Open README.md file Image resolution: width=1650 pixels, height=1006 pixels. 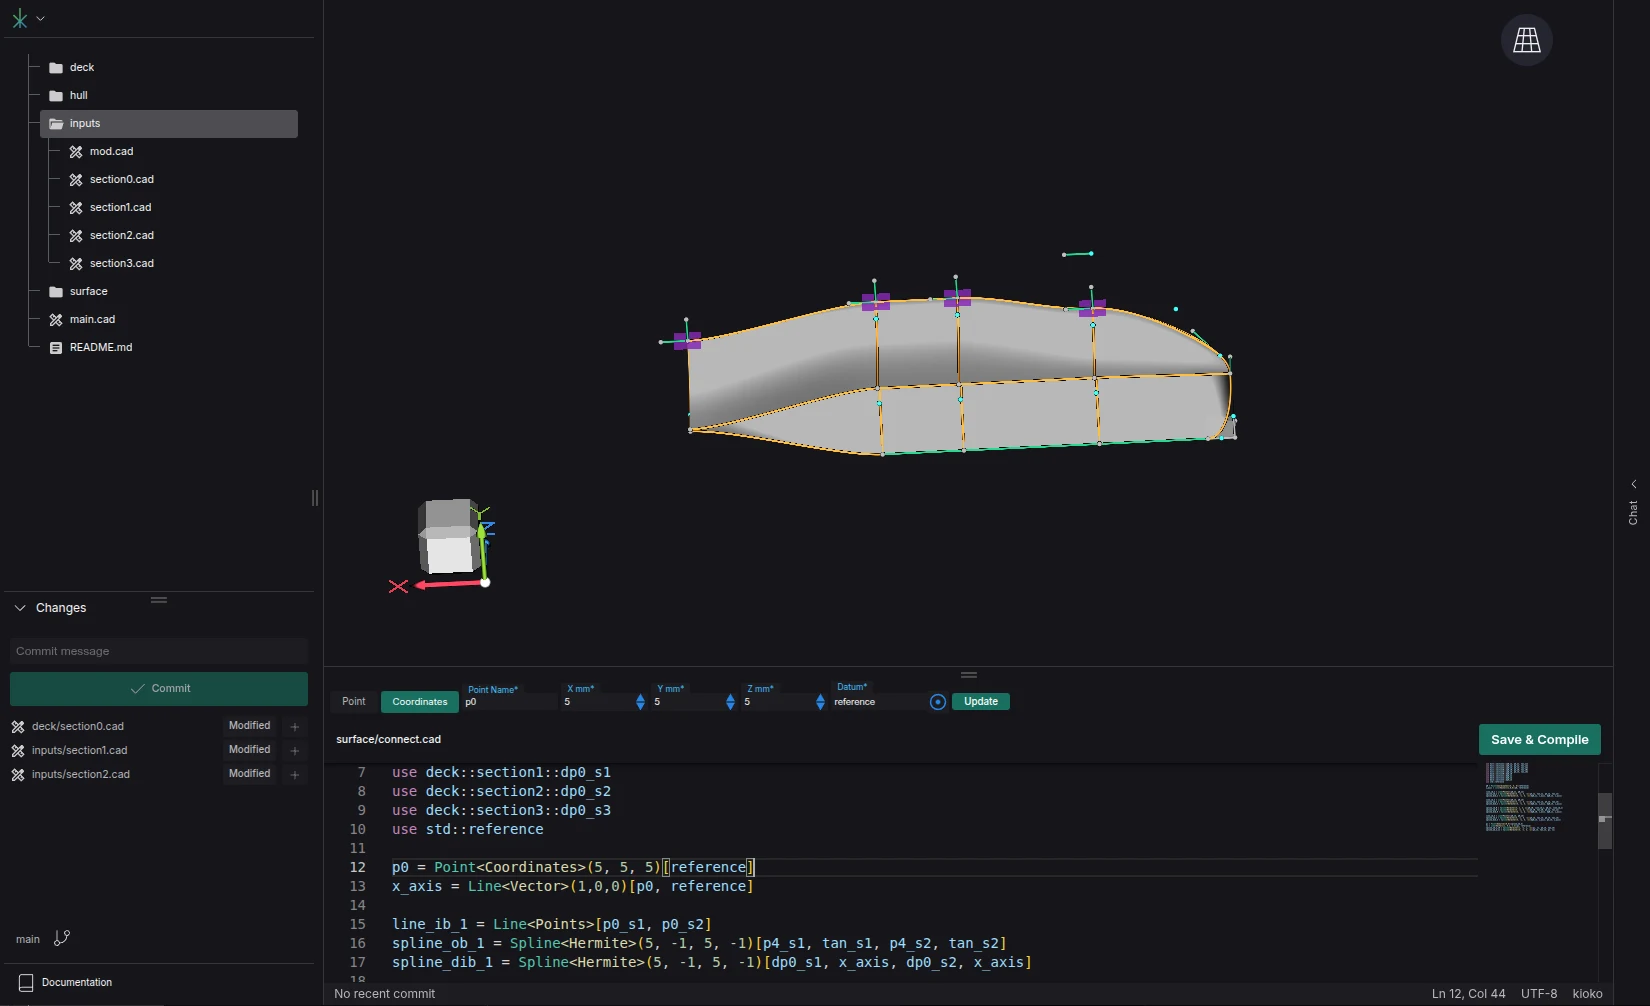pos(101,348)
